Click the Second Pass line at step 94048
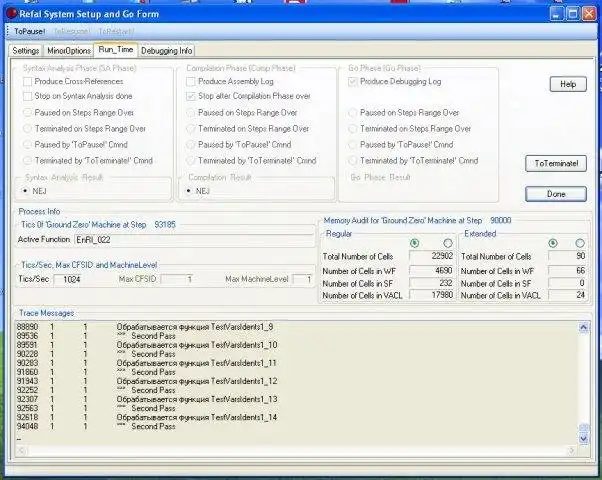Viewport: 602px width, 480px height. coord(96,426)
